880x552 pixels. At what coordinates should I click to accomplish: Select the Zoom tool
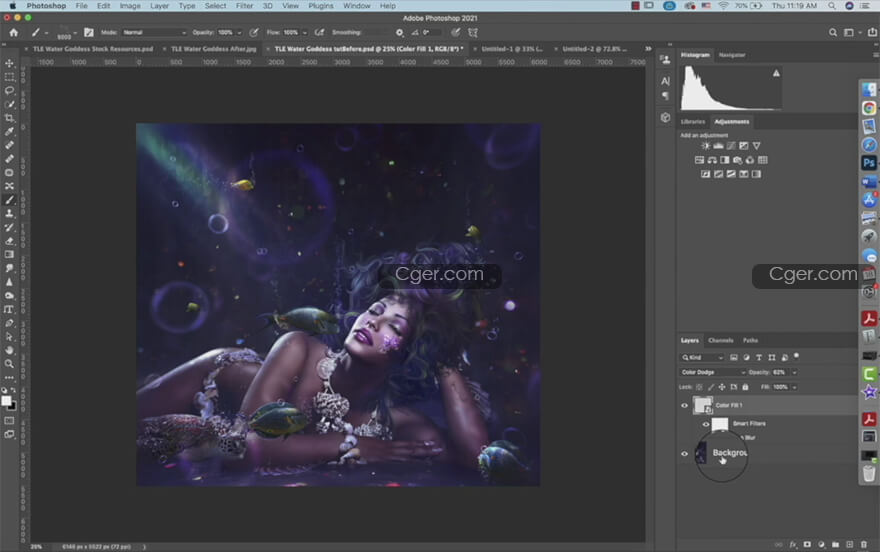(10, 364)
